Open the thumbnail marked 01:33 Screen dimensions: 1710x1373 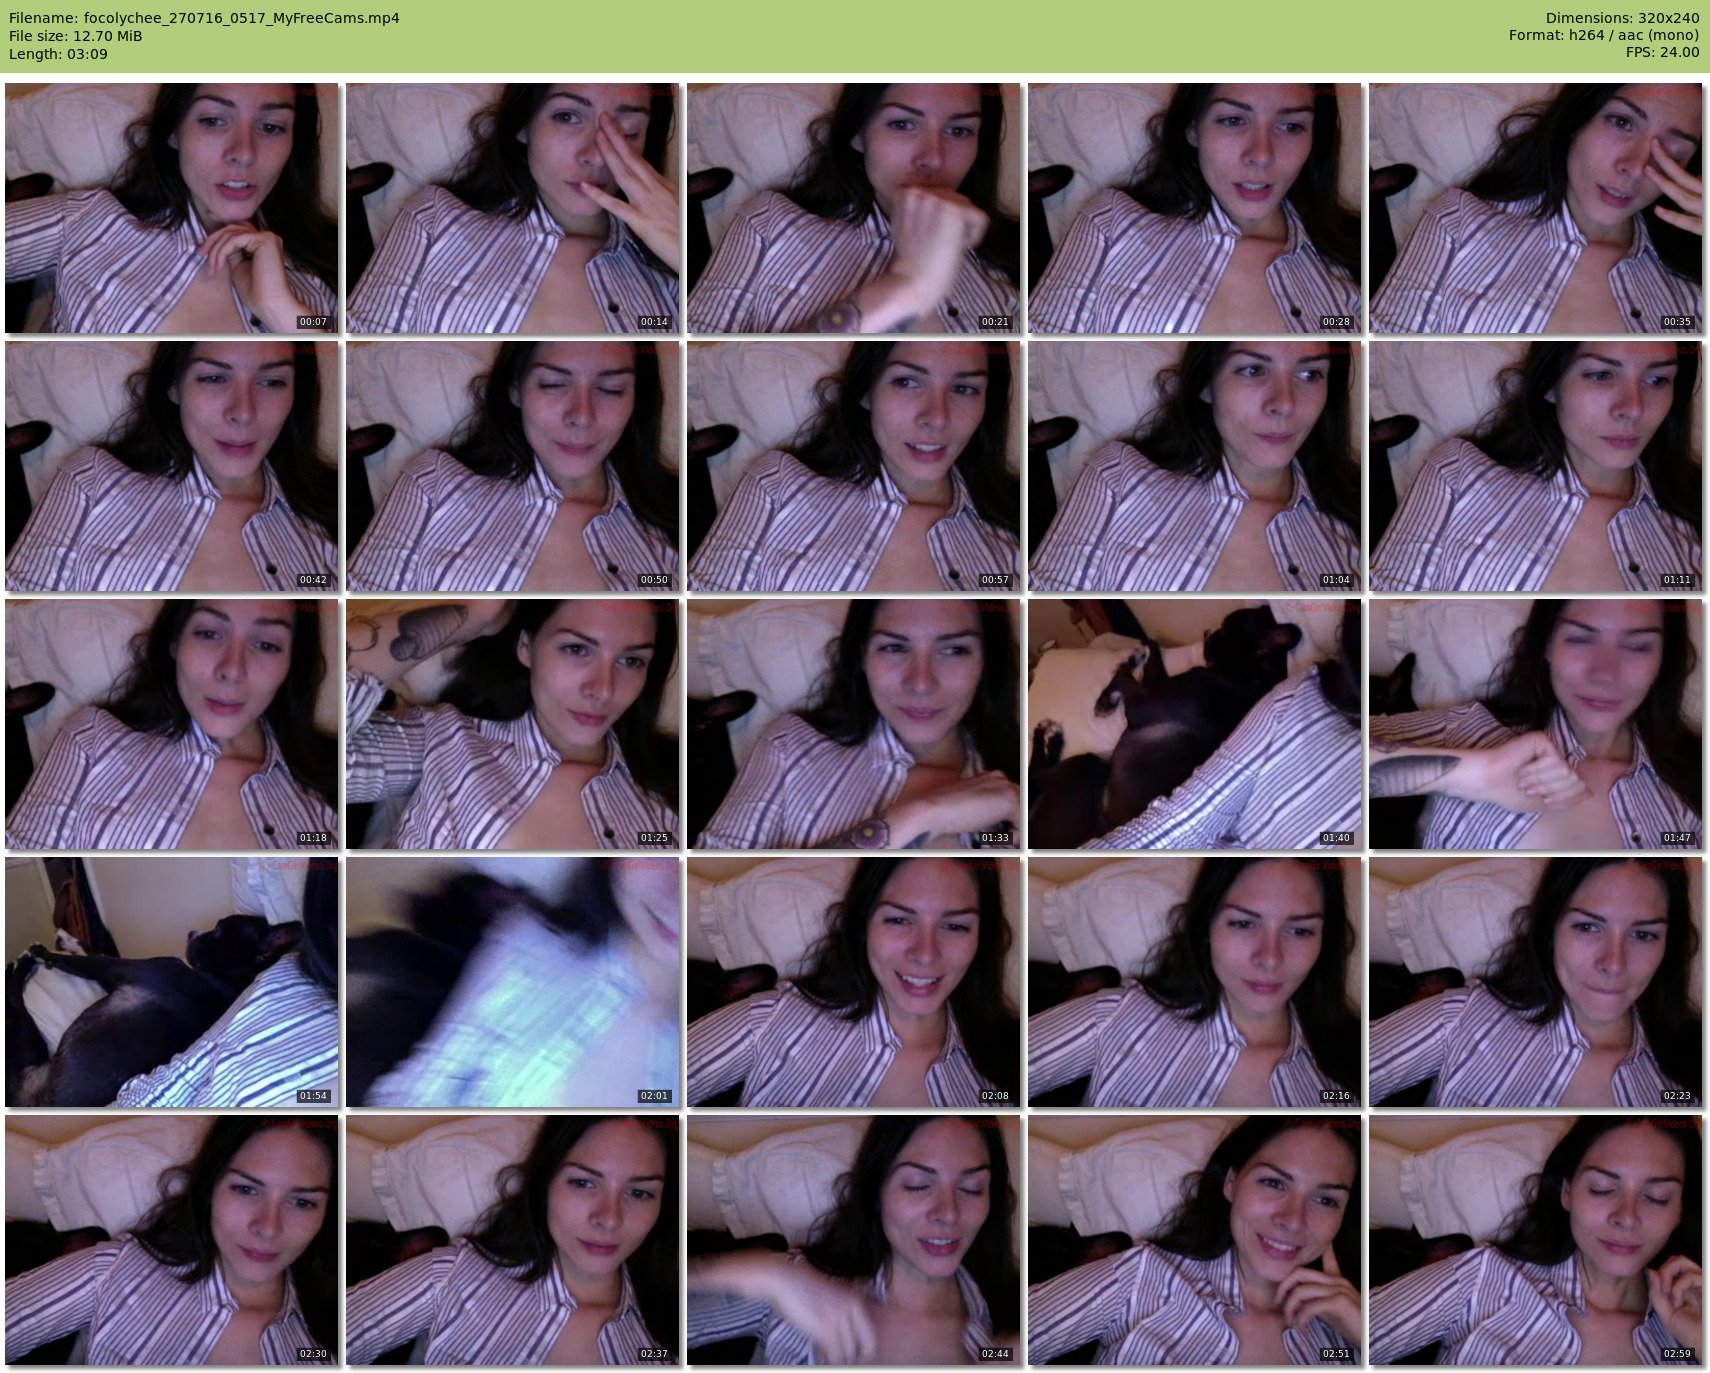coord(854,724)
